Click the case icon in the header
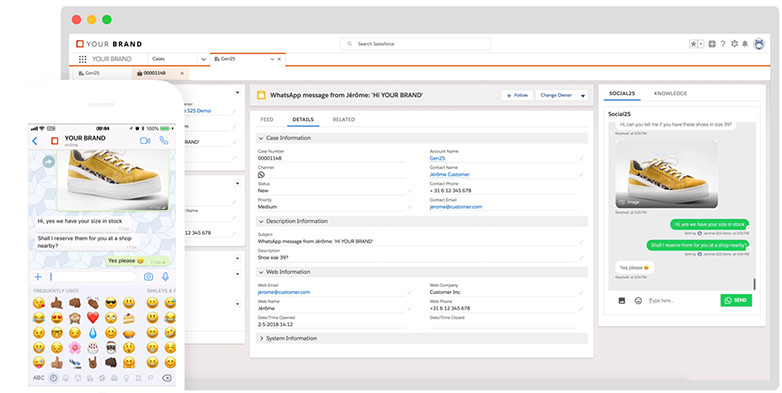Viewport: 782px width, 393px height. (x=261, y=95)
